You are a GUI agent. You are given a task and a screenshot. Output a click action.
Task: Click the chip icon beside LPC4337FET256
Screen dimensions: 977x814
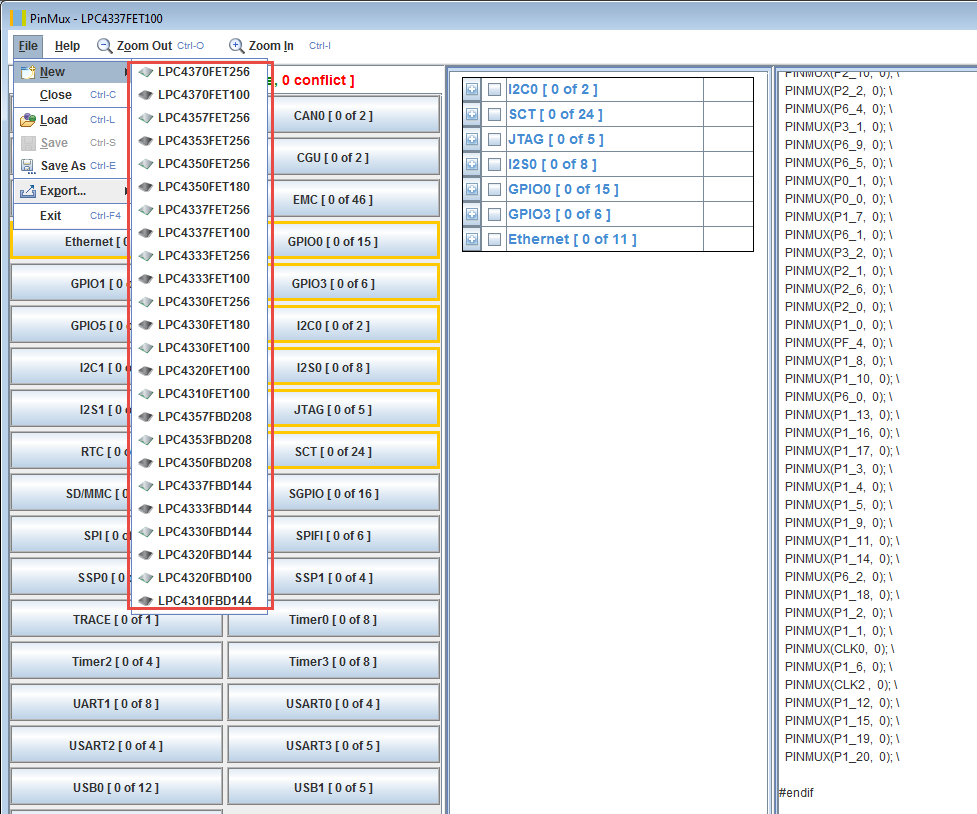click(x=146, y=210)
